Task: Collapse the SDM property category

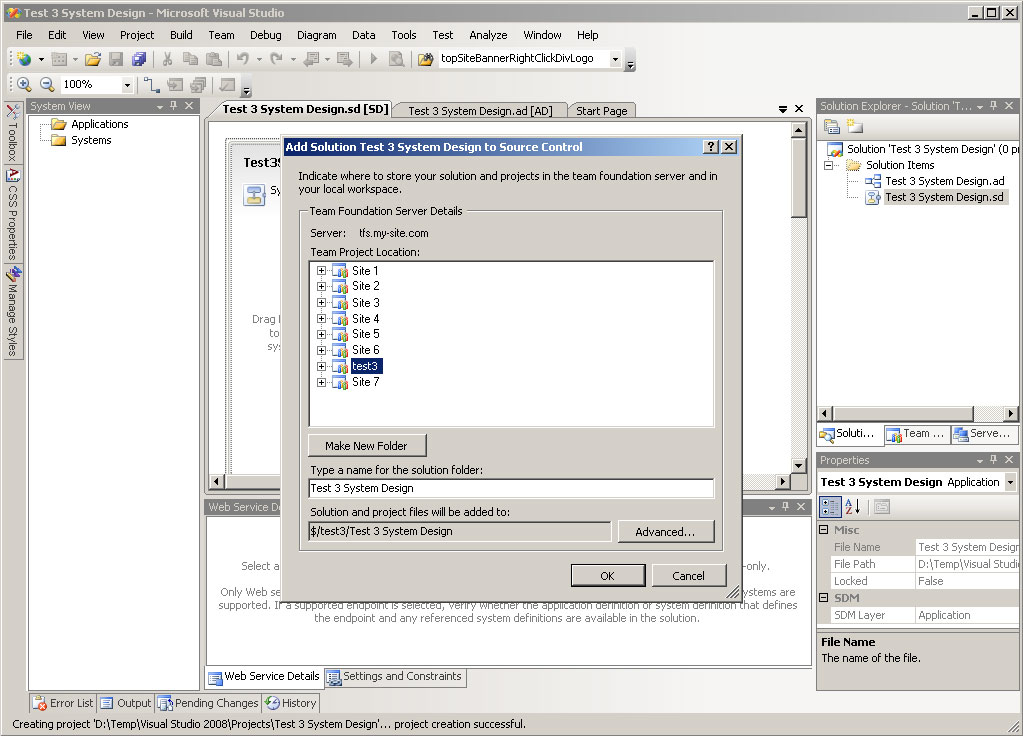Action: coord(824,598)
